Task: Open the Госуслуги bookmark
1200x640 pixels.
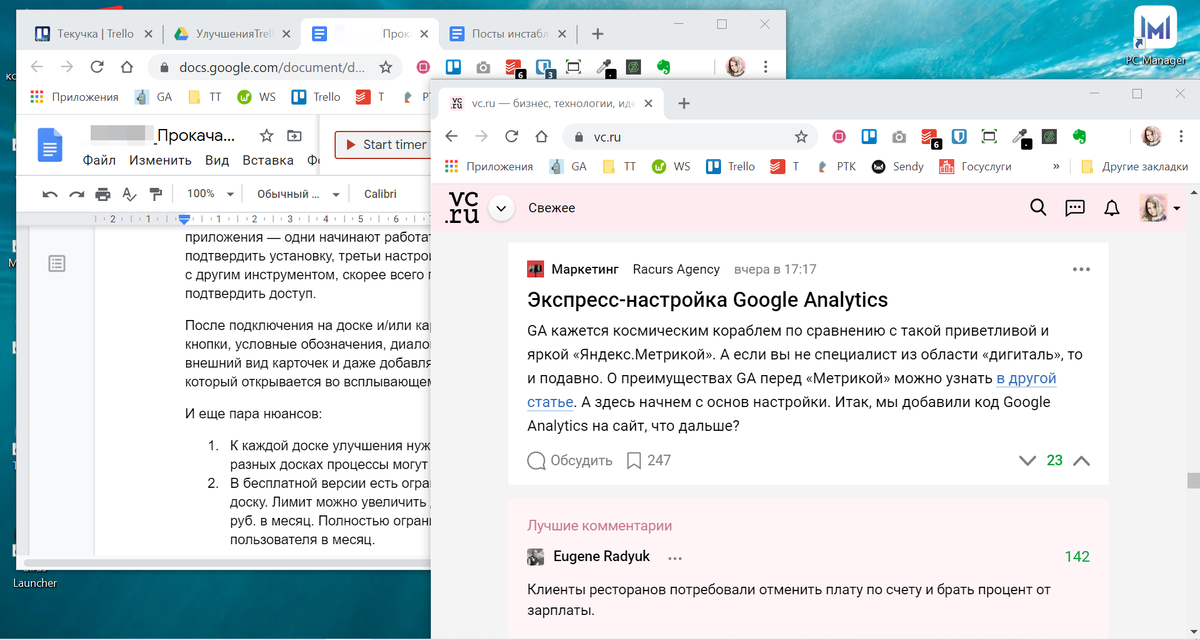Action: click(975, 167)
